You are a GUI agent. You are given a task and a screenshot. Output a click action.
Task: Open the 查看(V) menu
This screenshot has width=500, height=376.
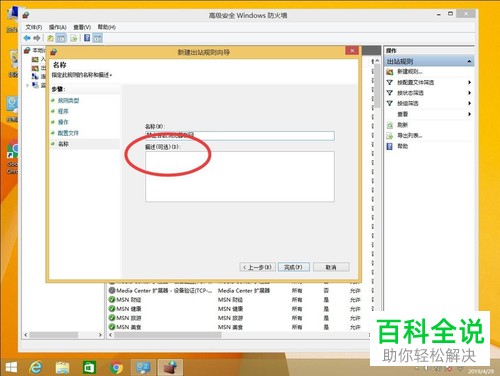coord(82,27)
